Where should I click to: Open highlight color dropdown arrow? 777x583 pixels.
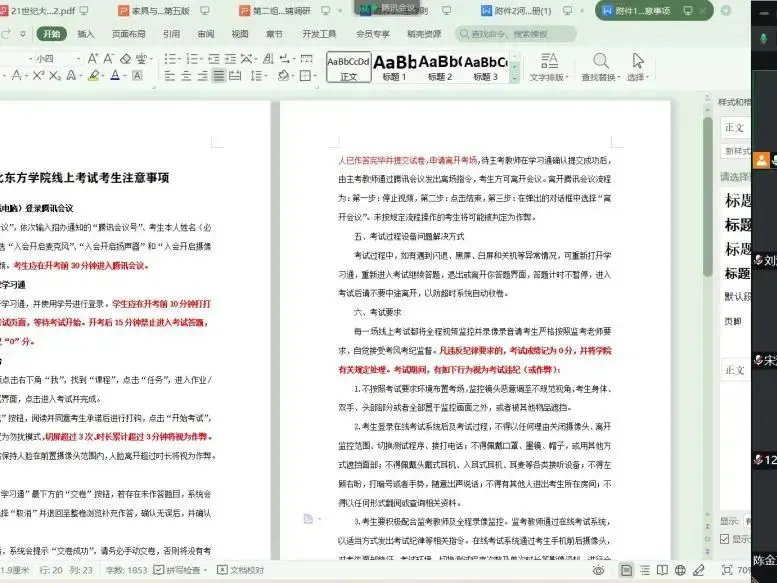pos(102,76)
